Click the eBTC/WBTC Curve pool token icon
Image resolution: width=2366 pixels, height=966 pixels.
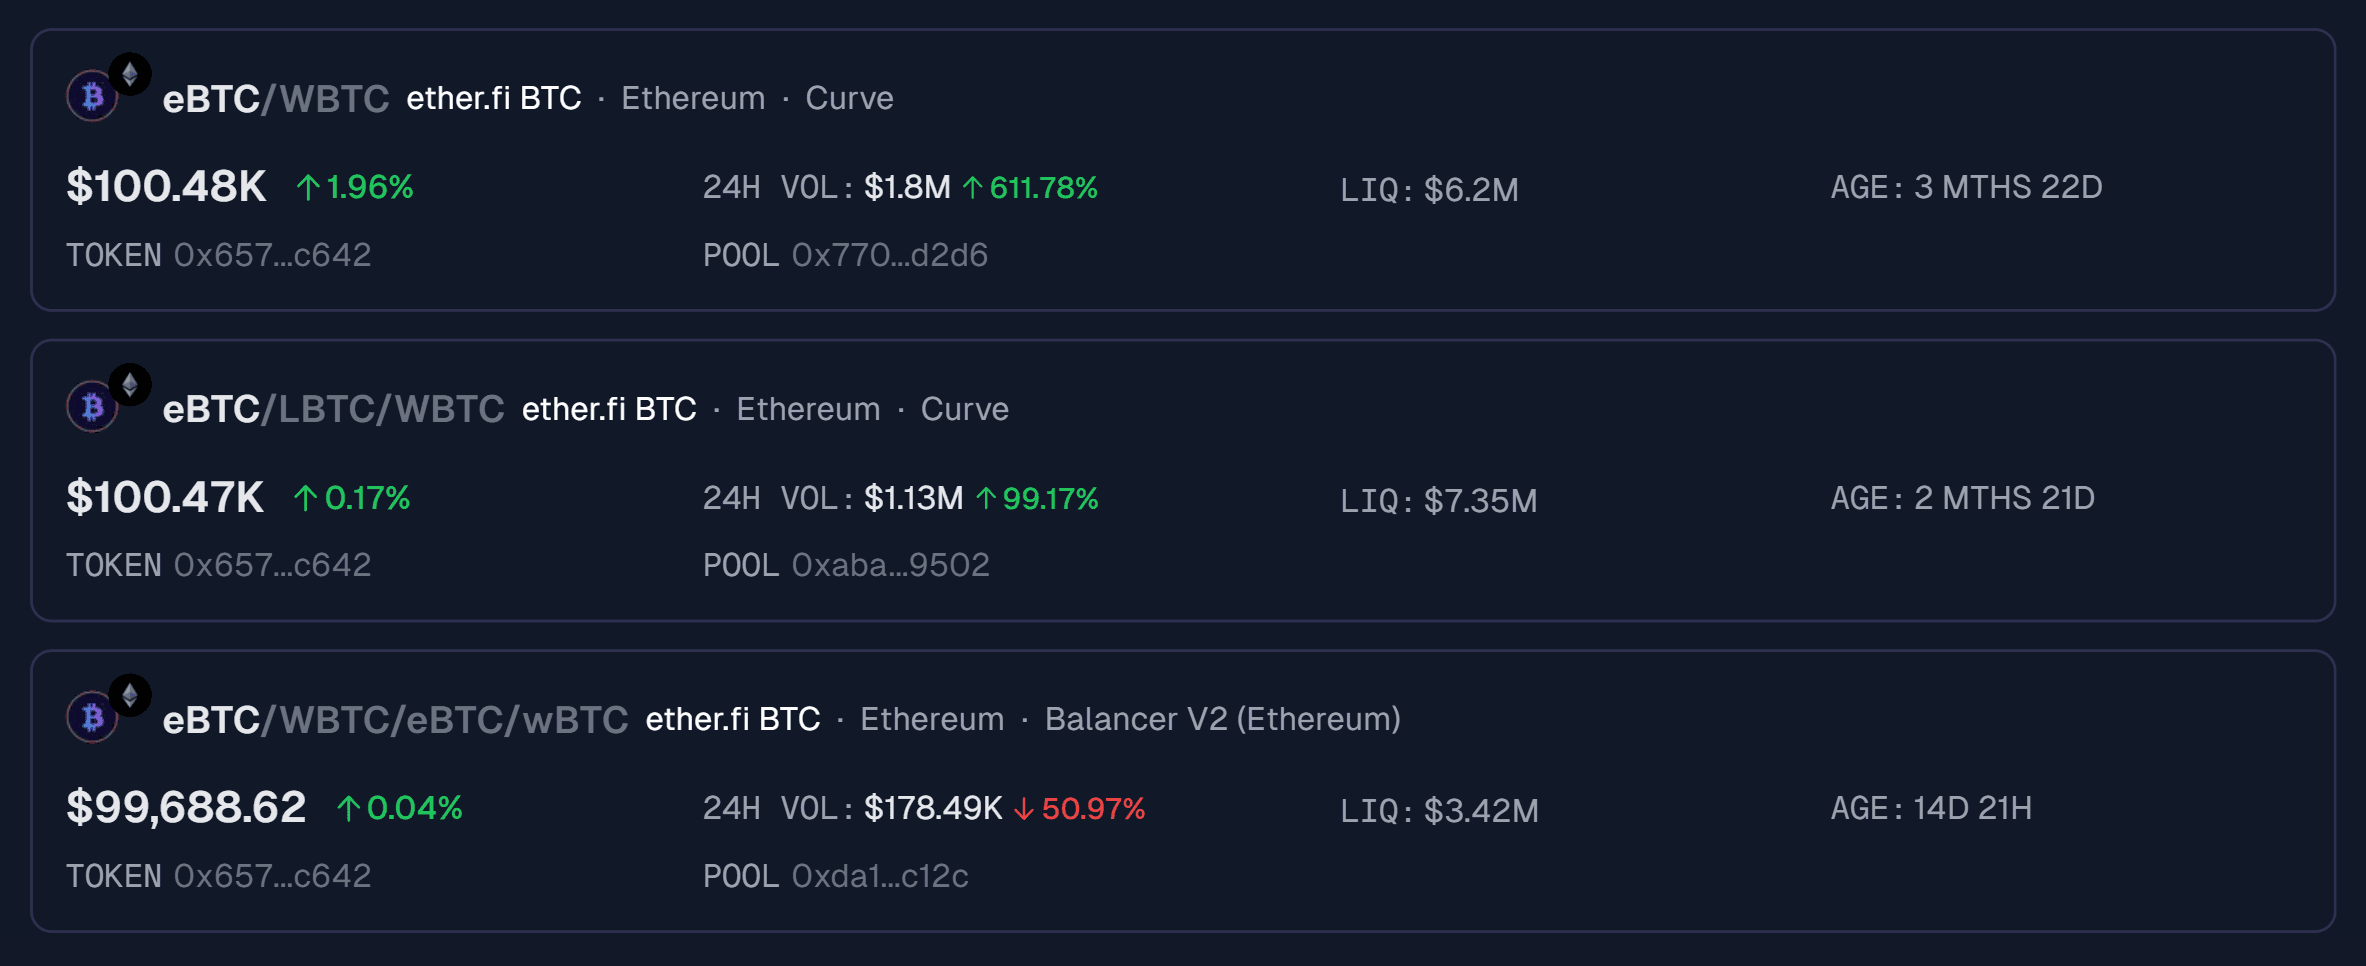click(92, 97)
